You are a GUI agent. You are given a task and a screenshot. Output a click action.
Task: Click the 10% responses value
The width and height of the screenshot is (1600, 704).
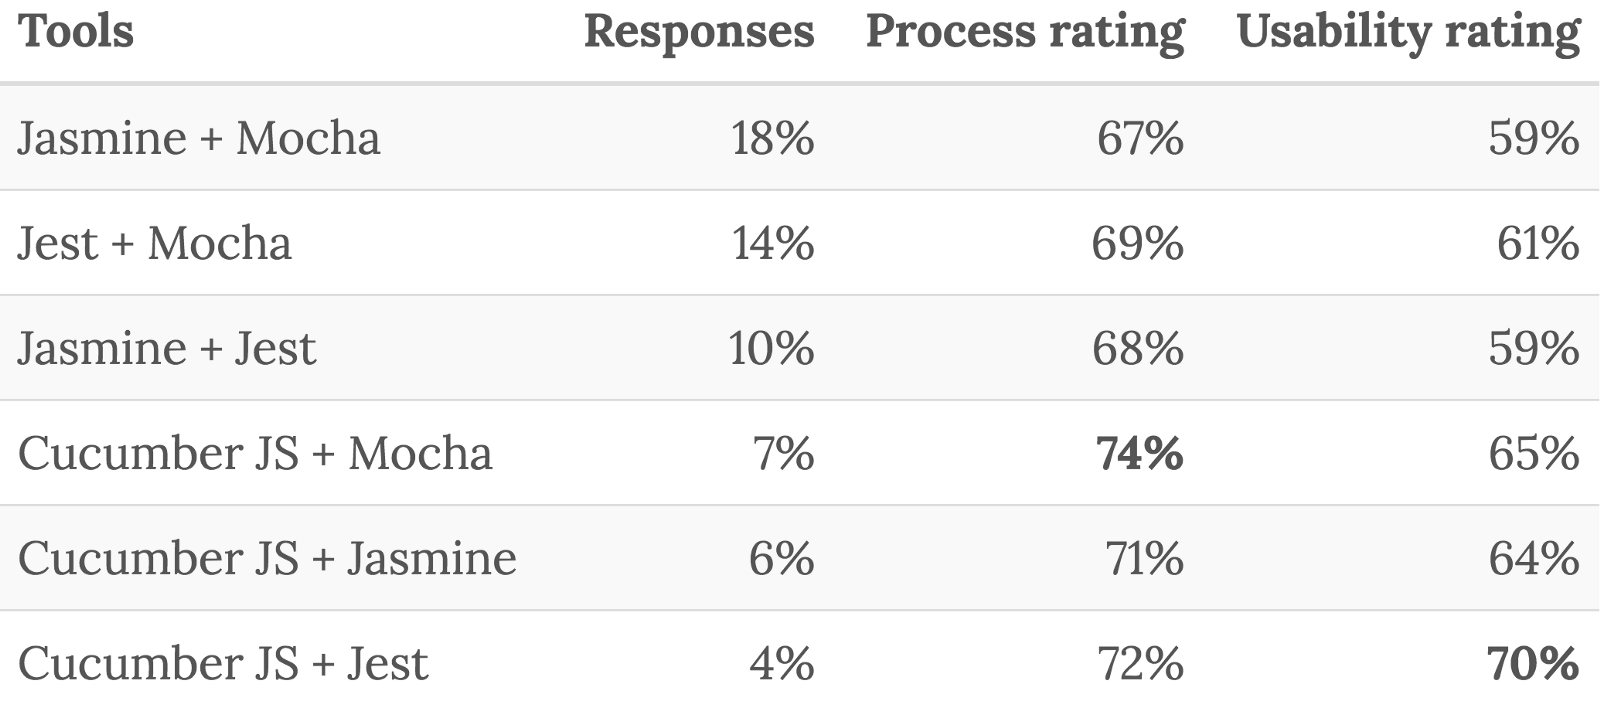771,349
